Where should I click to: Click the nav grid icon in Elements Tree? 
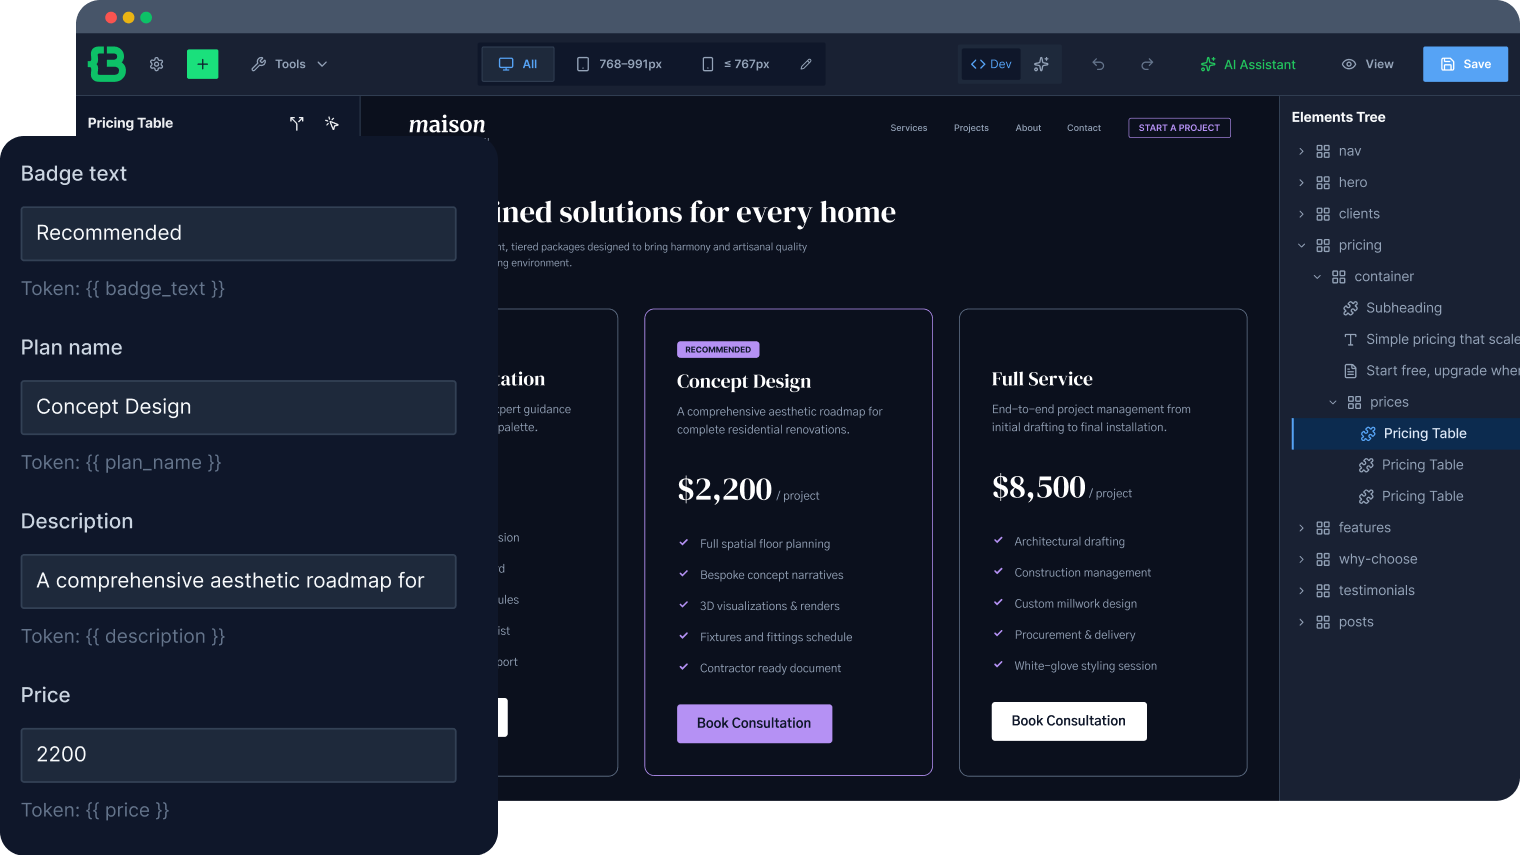(x=1323, y=151)
